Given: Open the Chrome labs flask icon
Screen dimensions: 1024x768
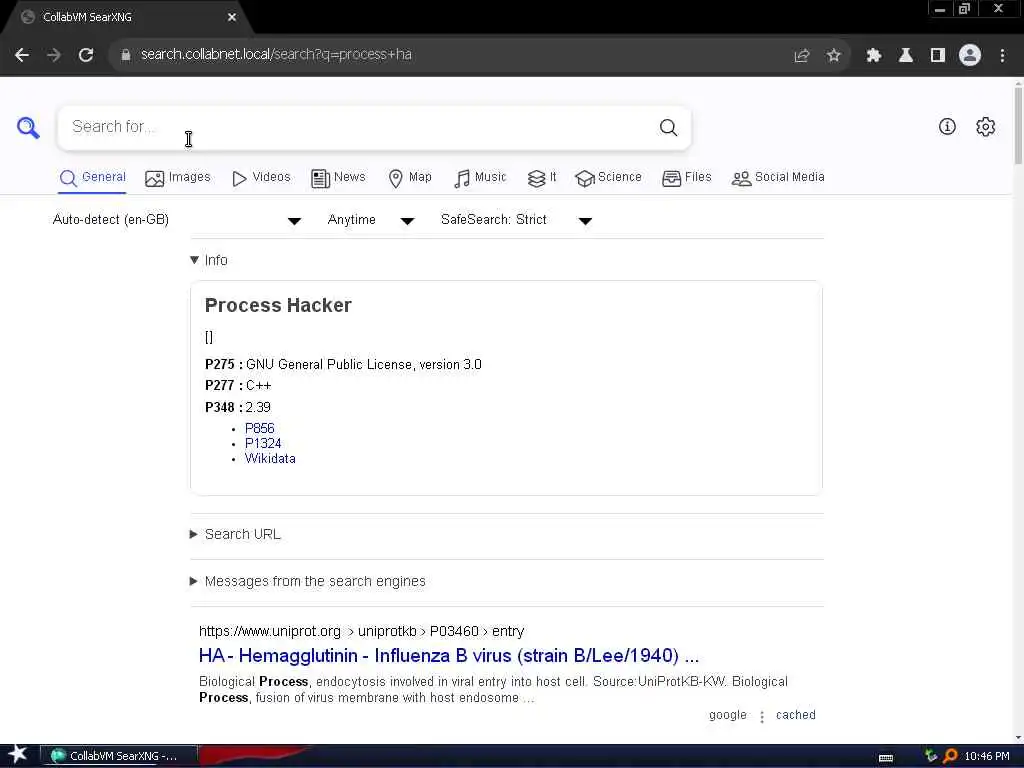Looking at the screenshot, I should pyautogui.click(x=906, y=56).
